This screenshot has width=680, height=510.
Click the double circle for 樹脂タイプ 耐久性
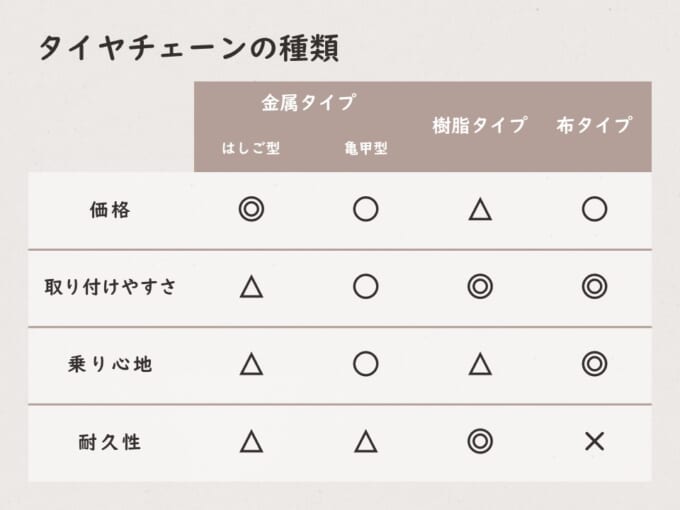(480, 441)
